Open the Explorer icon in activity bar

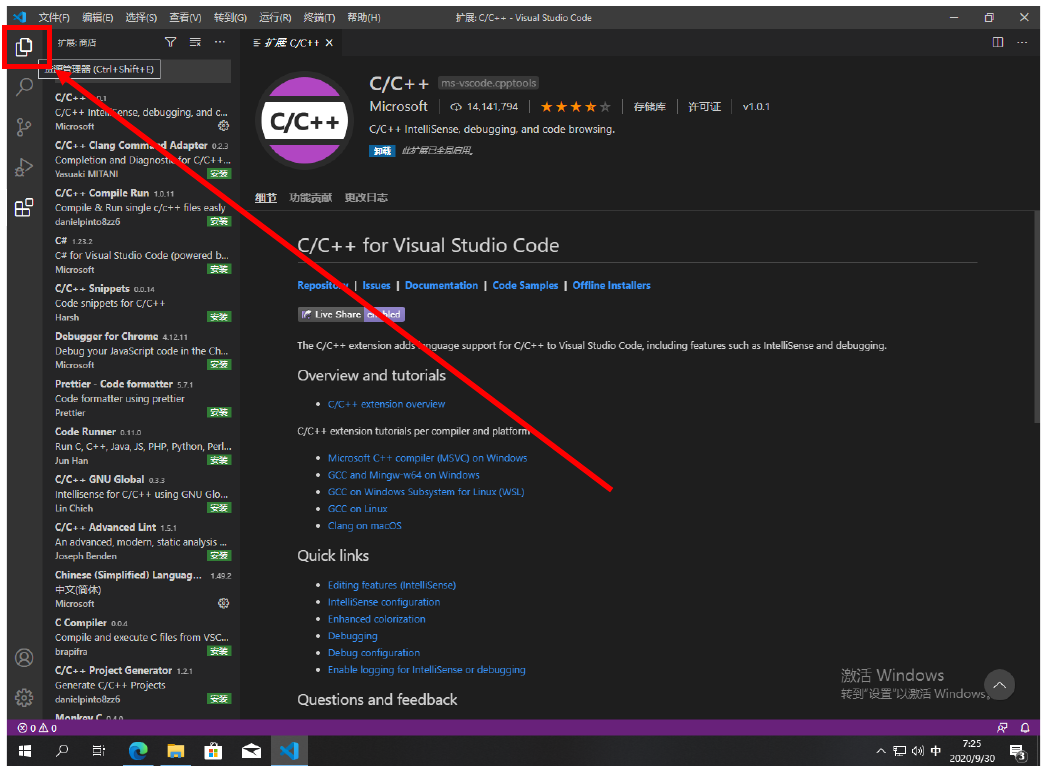(24, 47)
